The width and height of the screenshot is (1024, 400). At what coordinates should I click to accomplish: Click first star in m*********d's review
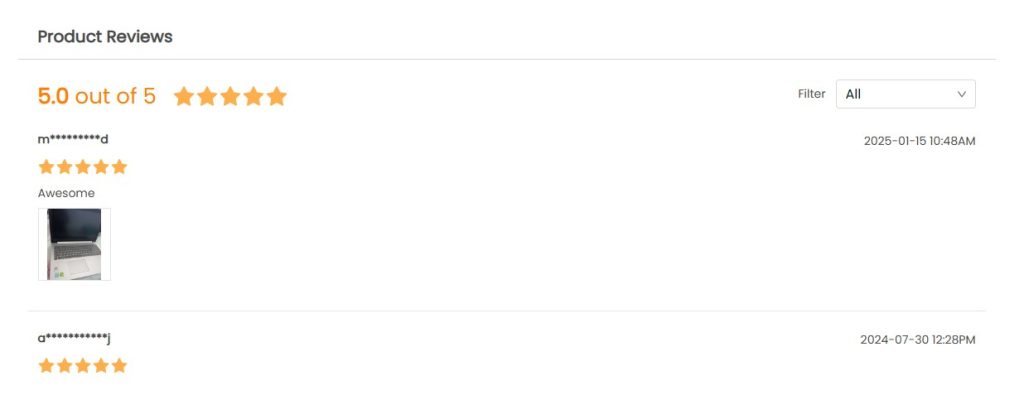click(x=46, y=167)
